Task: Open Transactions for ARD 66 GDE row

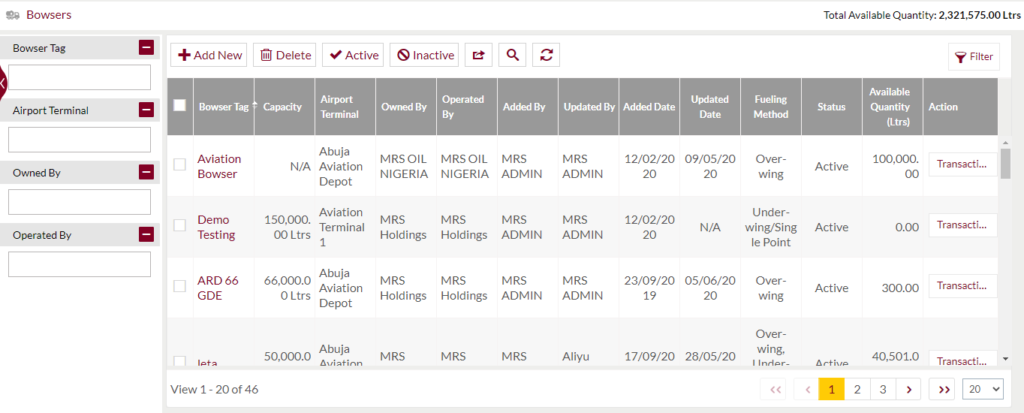Action: click(963, 286)
